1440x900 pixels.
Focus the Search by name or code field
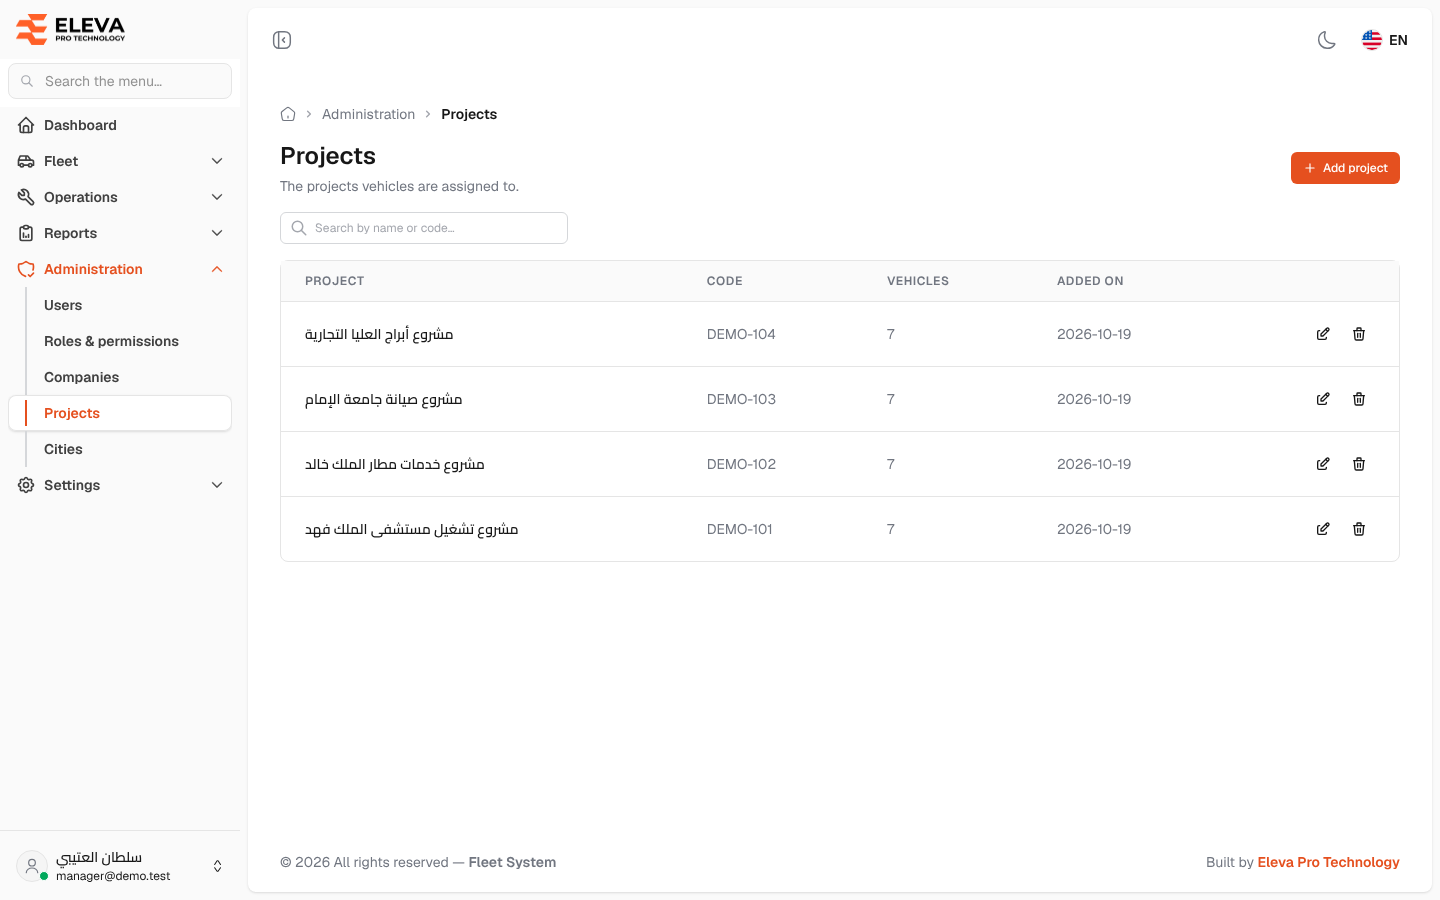(424, 228)
